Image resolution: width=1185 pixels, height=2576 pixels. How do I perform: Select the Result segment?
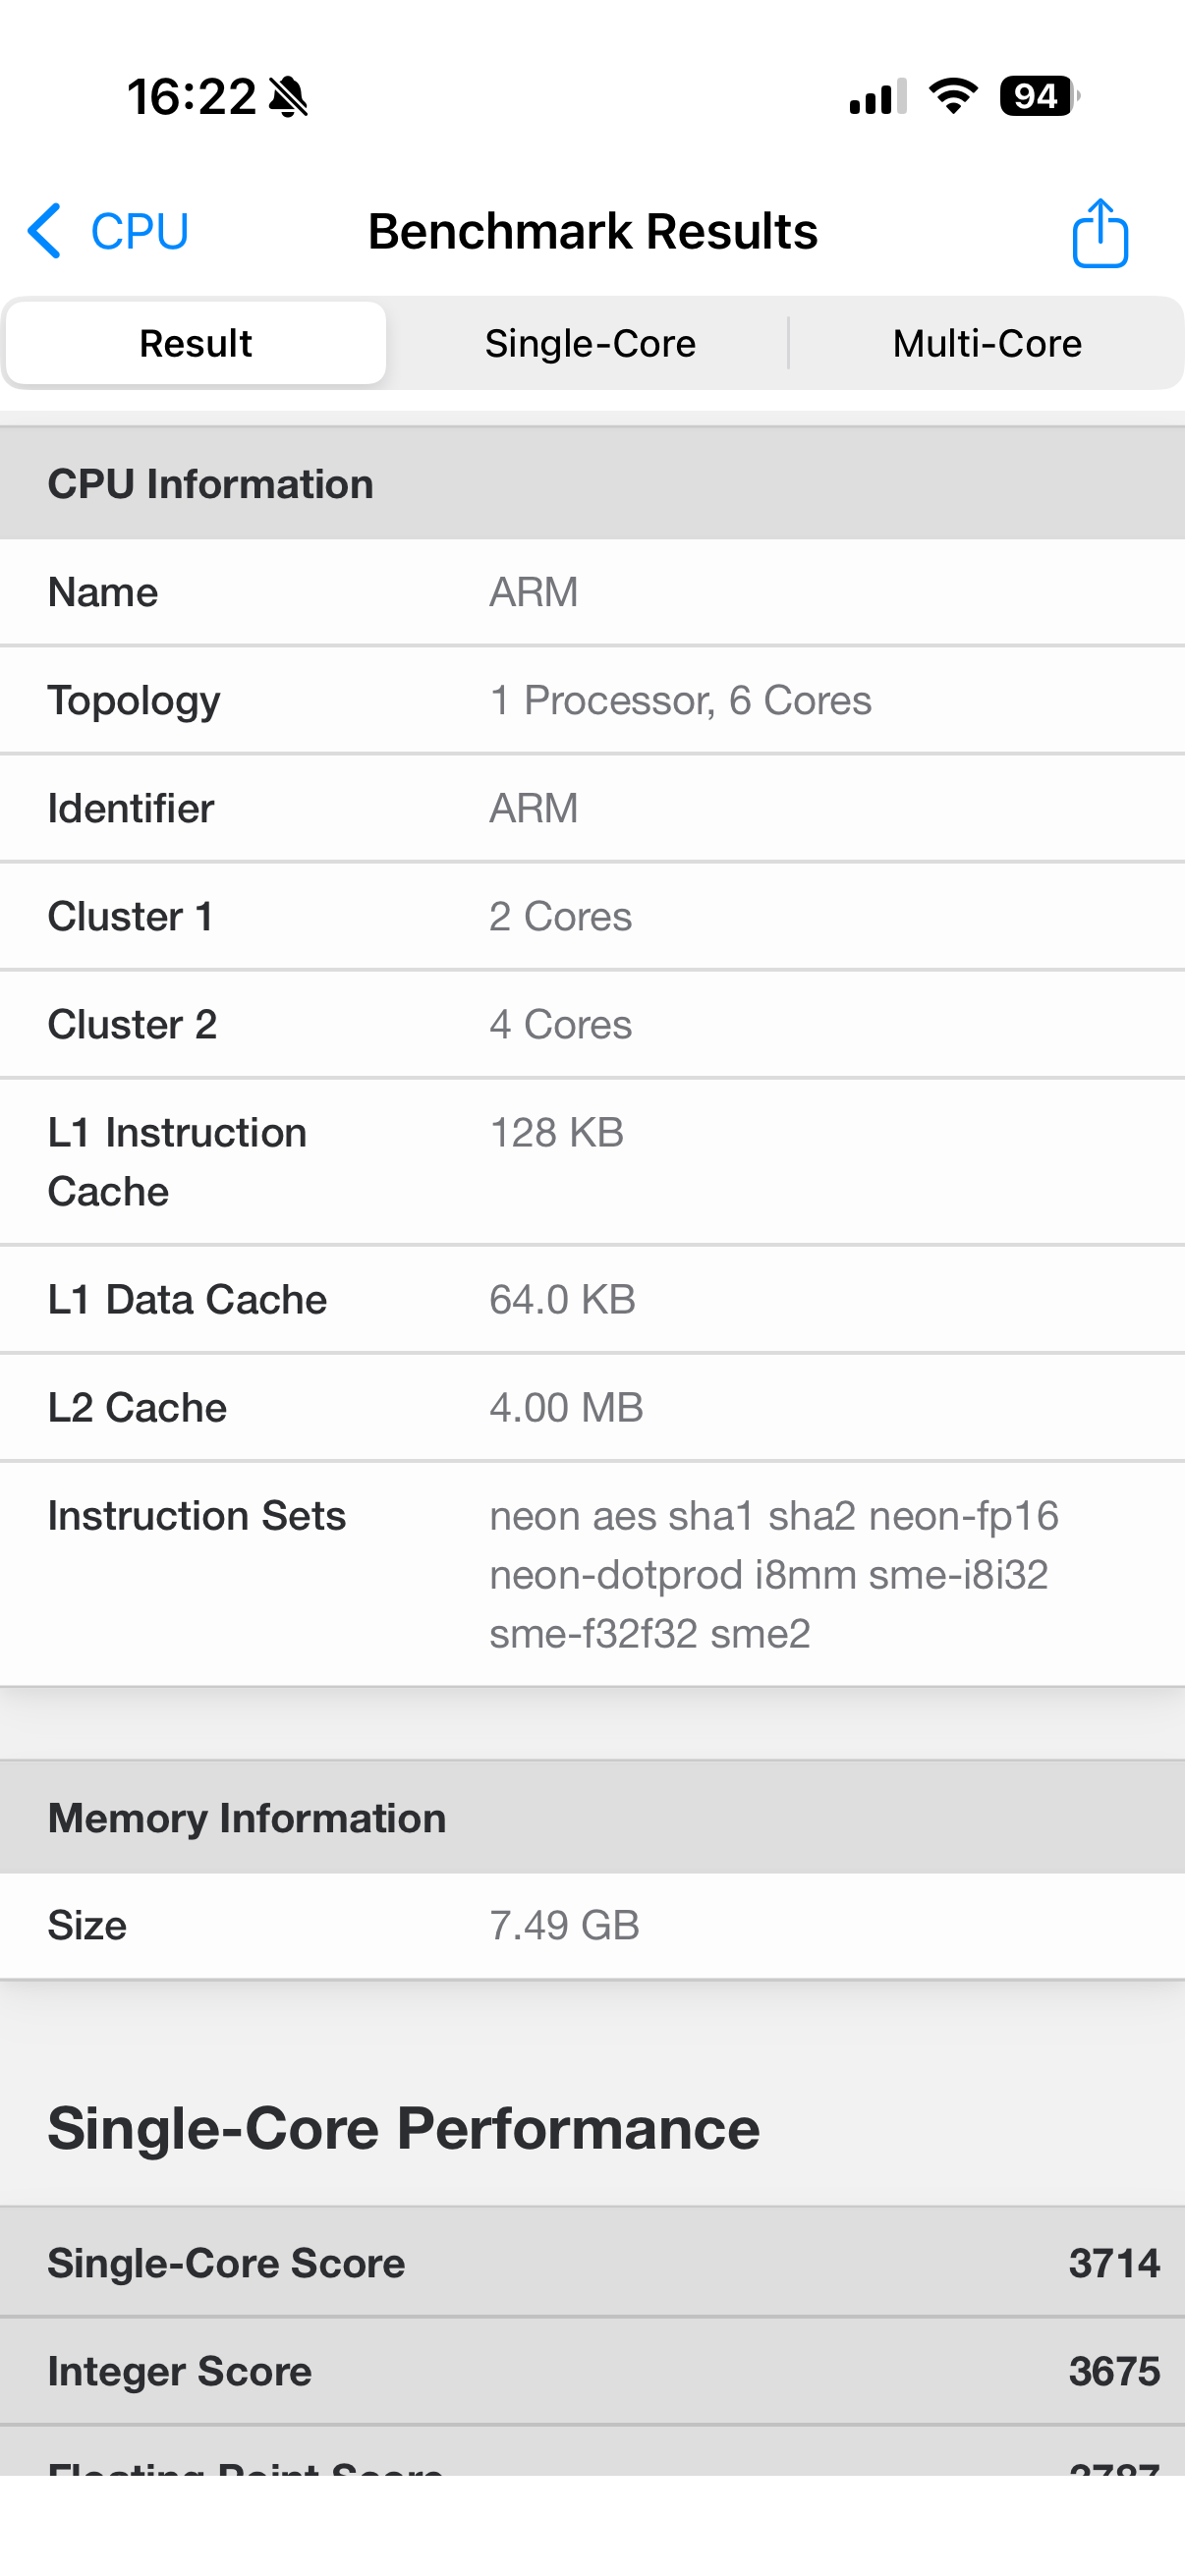tap(196, 343)
